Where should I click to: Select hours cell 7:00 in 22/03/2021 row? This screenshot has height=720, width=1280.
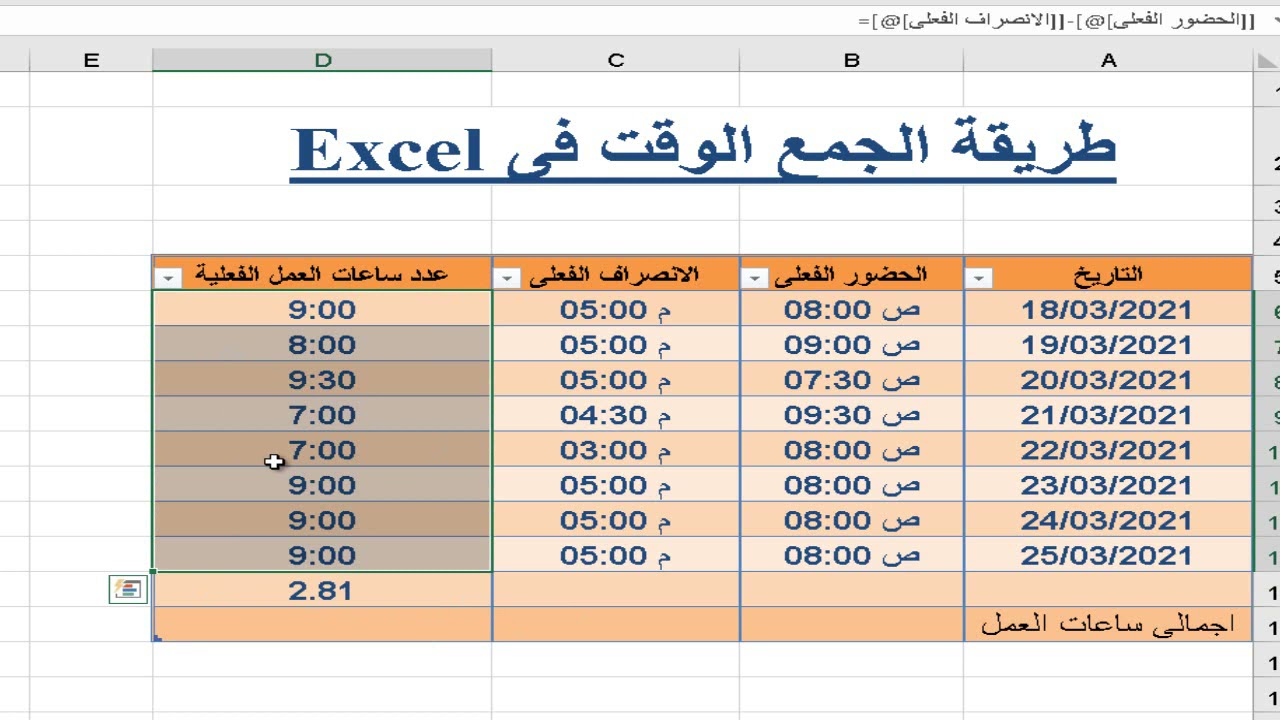(x=322, y=449)
